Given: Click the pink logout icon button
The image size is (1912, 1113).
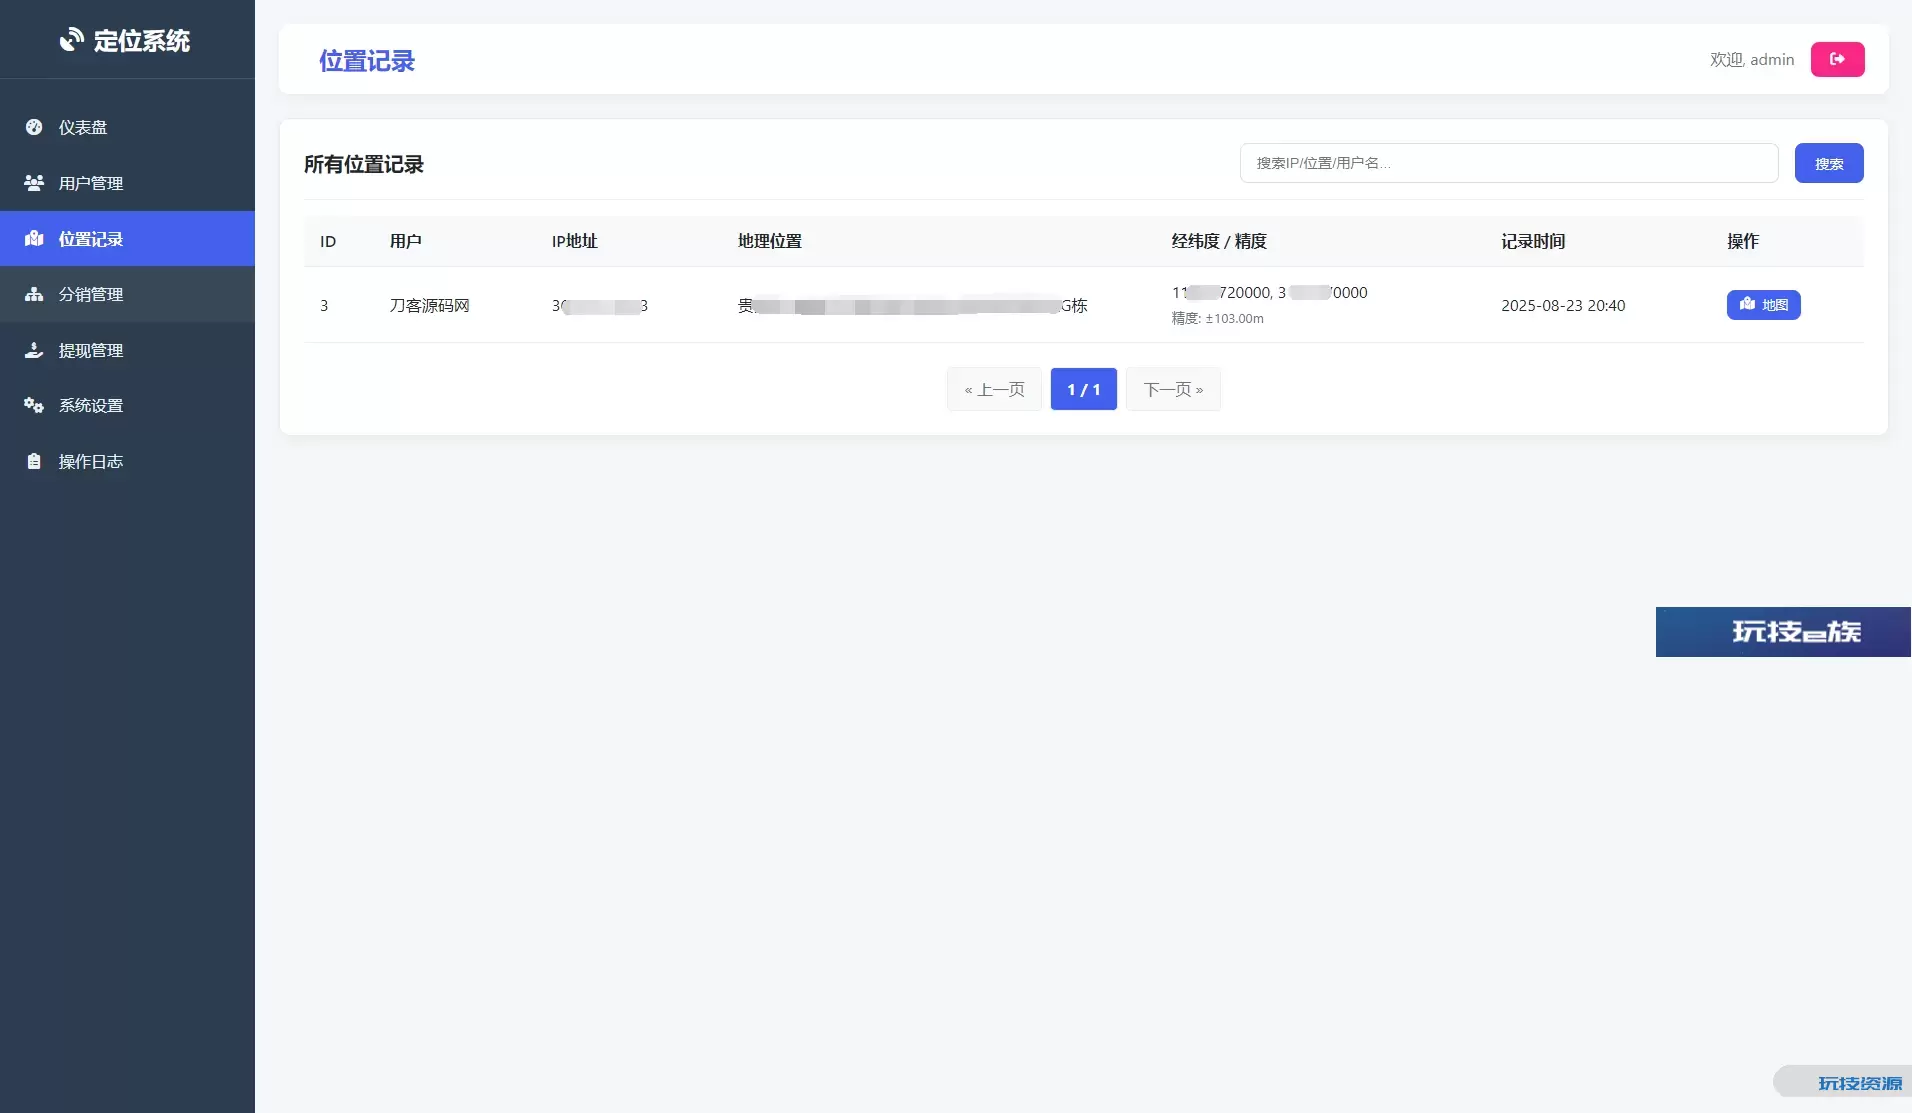Looking at the screenshot, I should [x=1837, y=60].
